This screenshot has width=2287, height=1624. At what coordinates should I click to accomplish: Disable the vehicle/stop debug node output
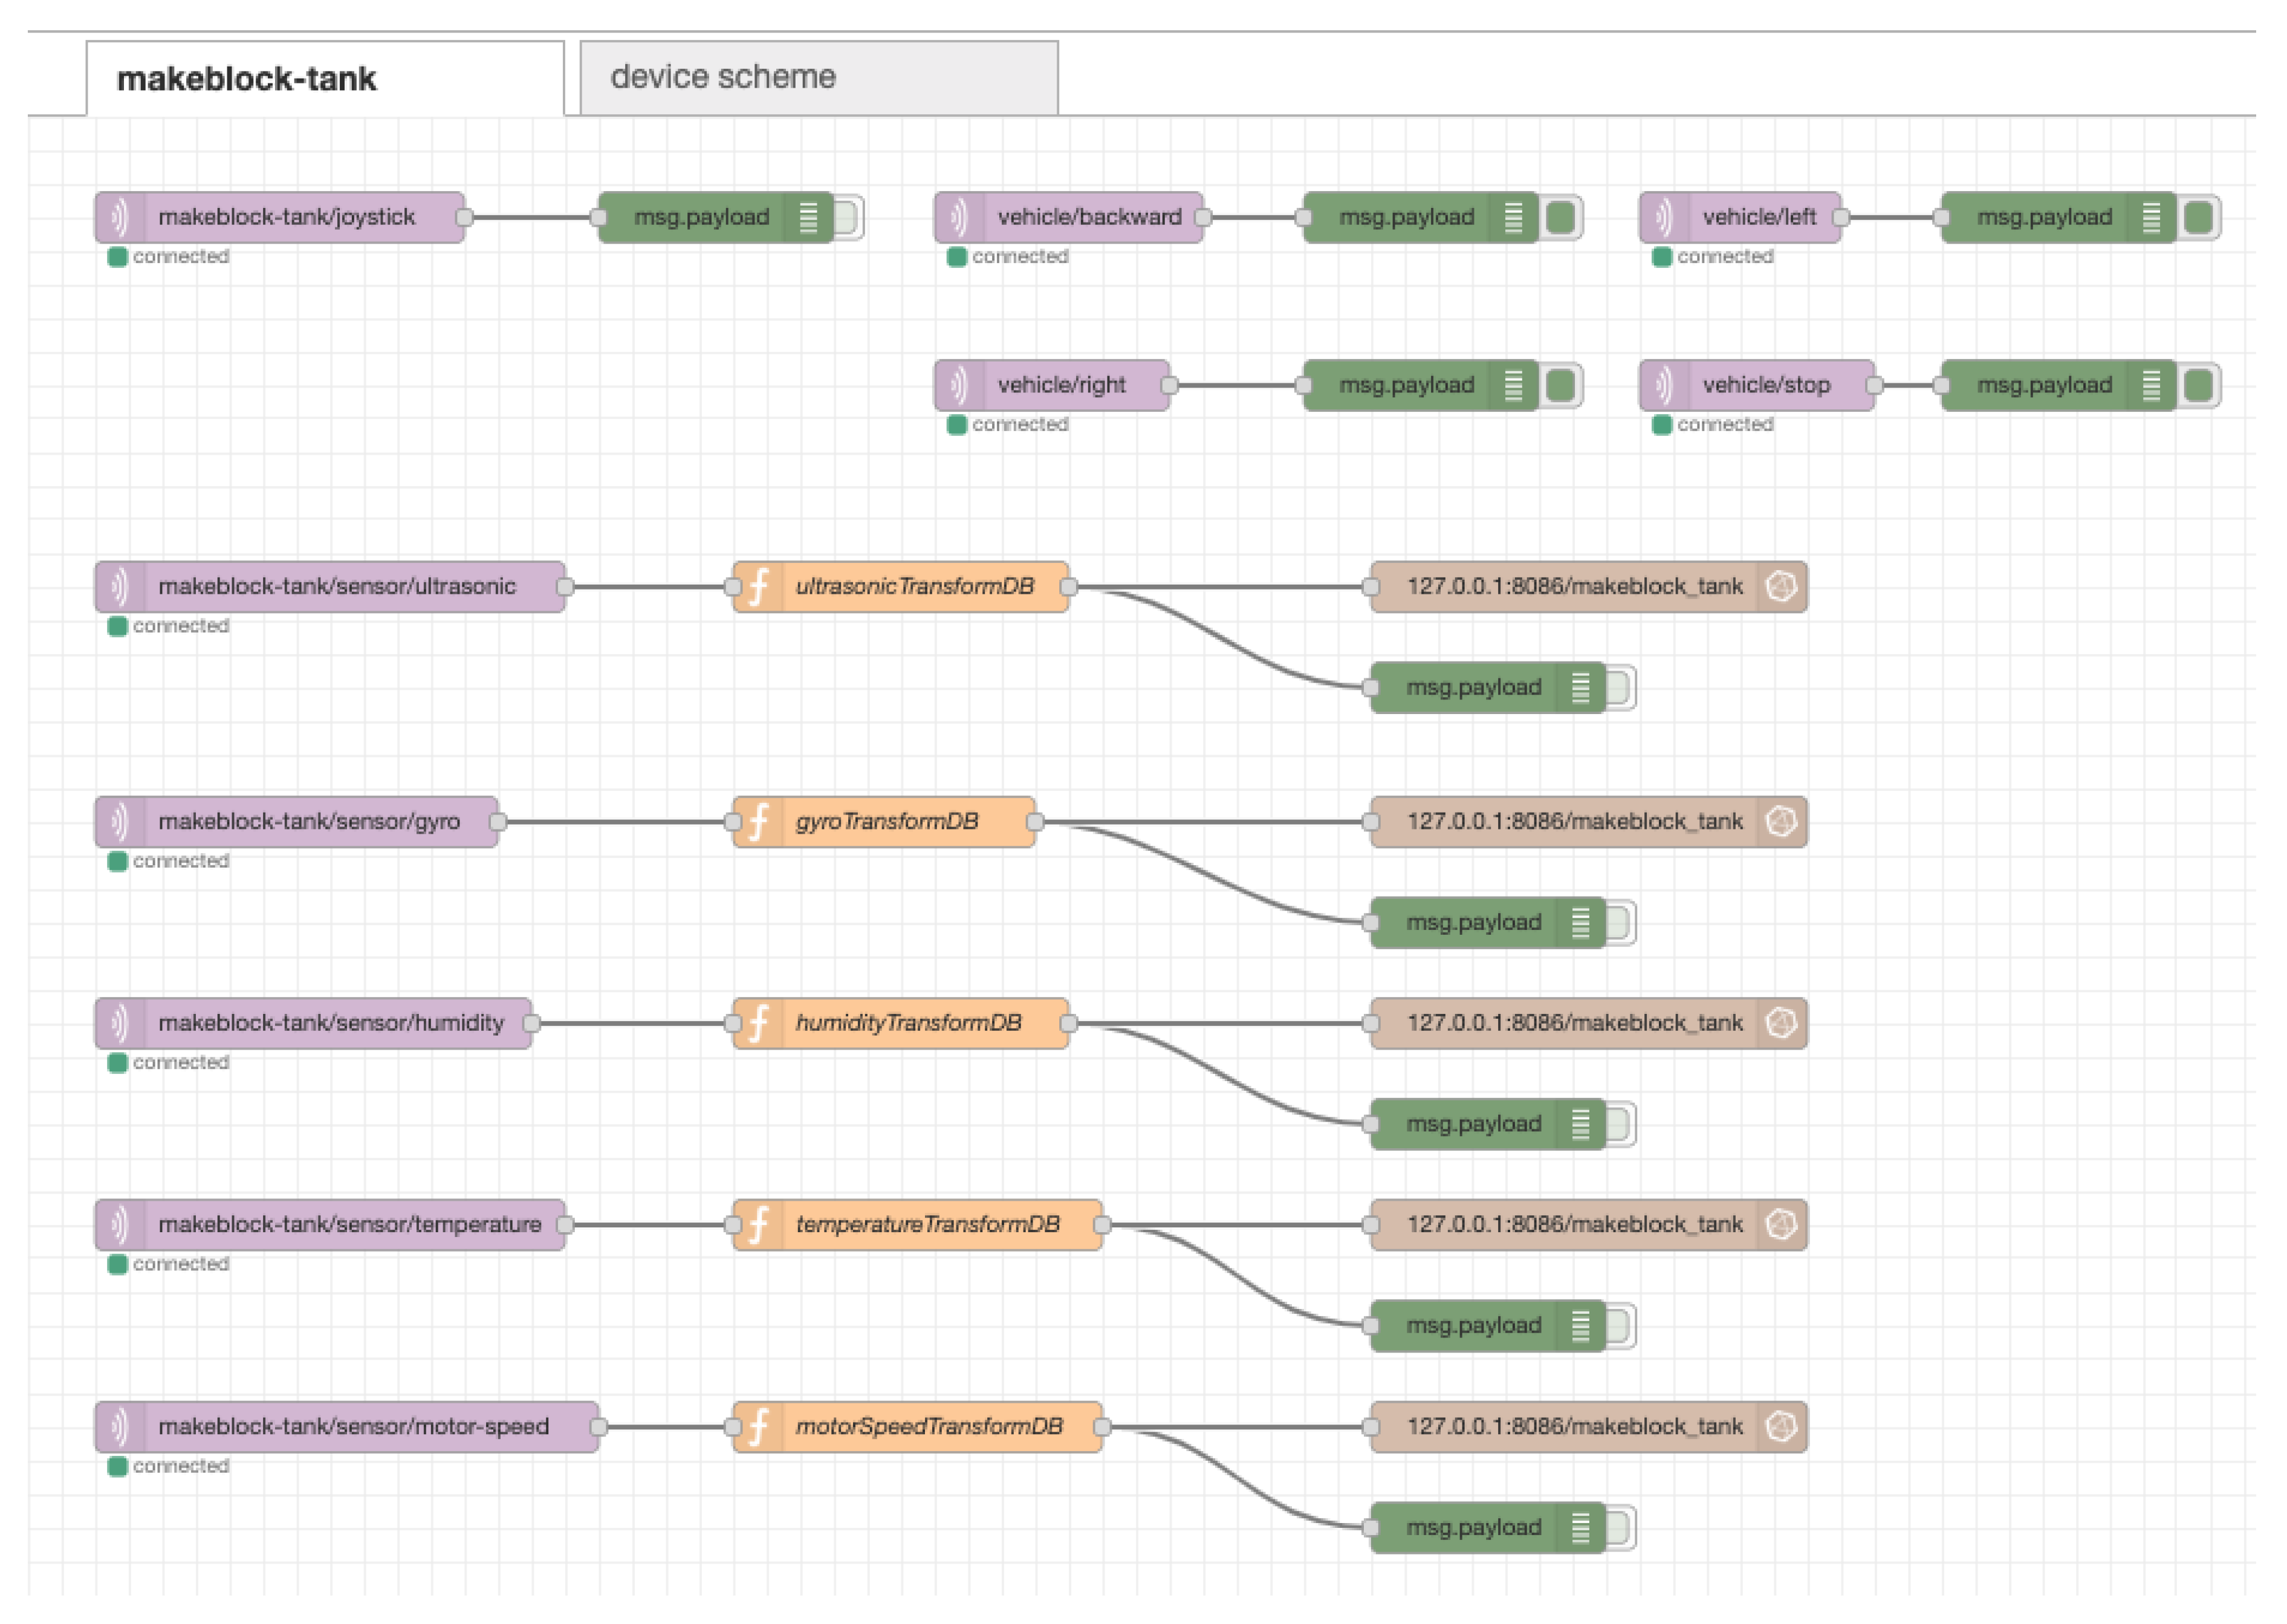click(2199, 386)
